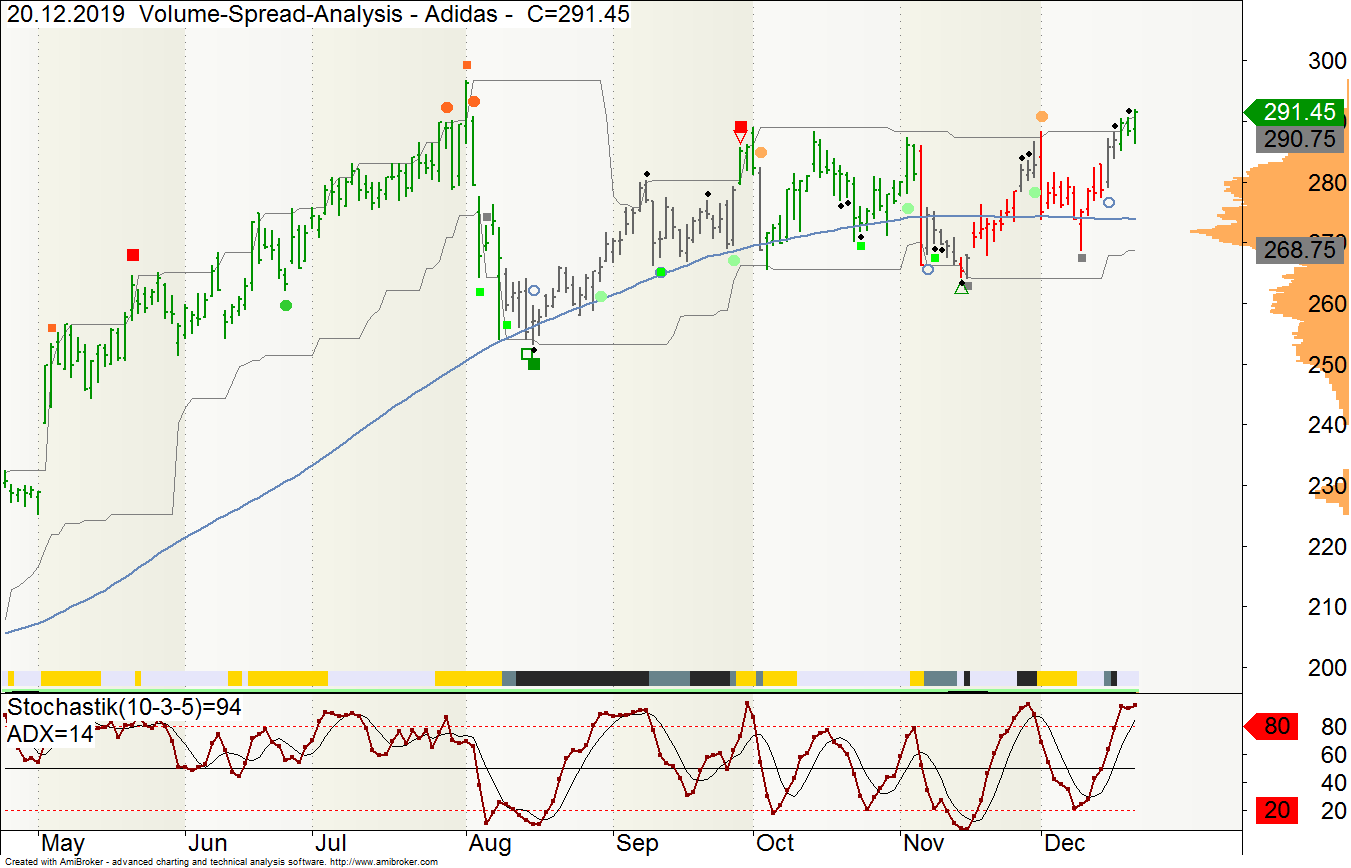
Task: Click the small orange square marker in early May
Action: click(53, 328)
